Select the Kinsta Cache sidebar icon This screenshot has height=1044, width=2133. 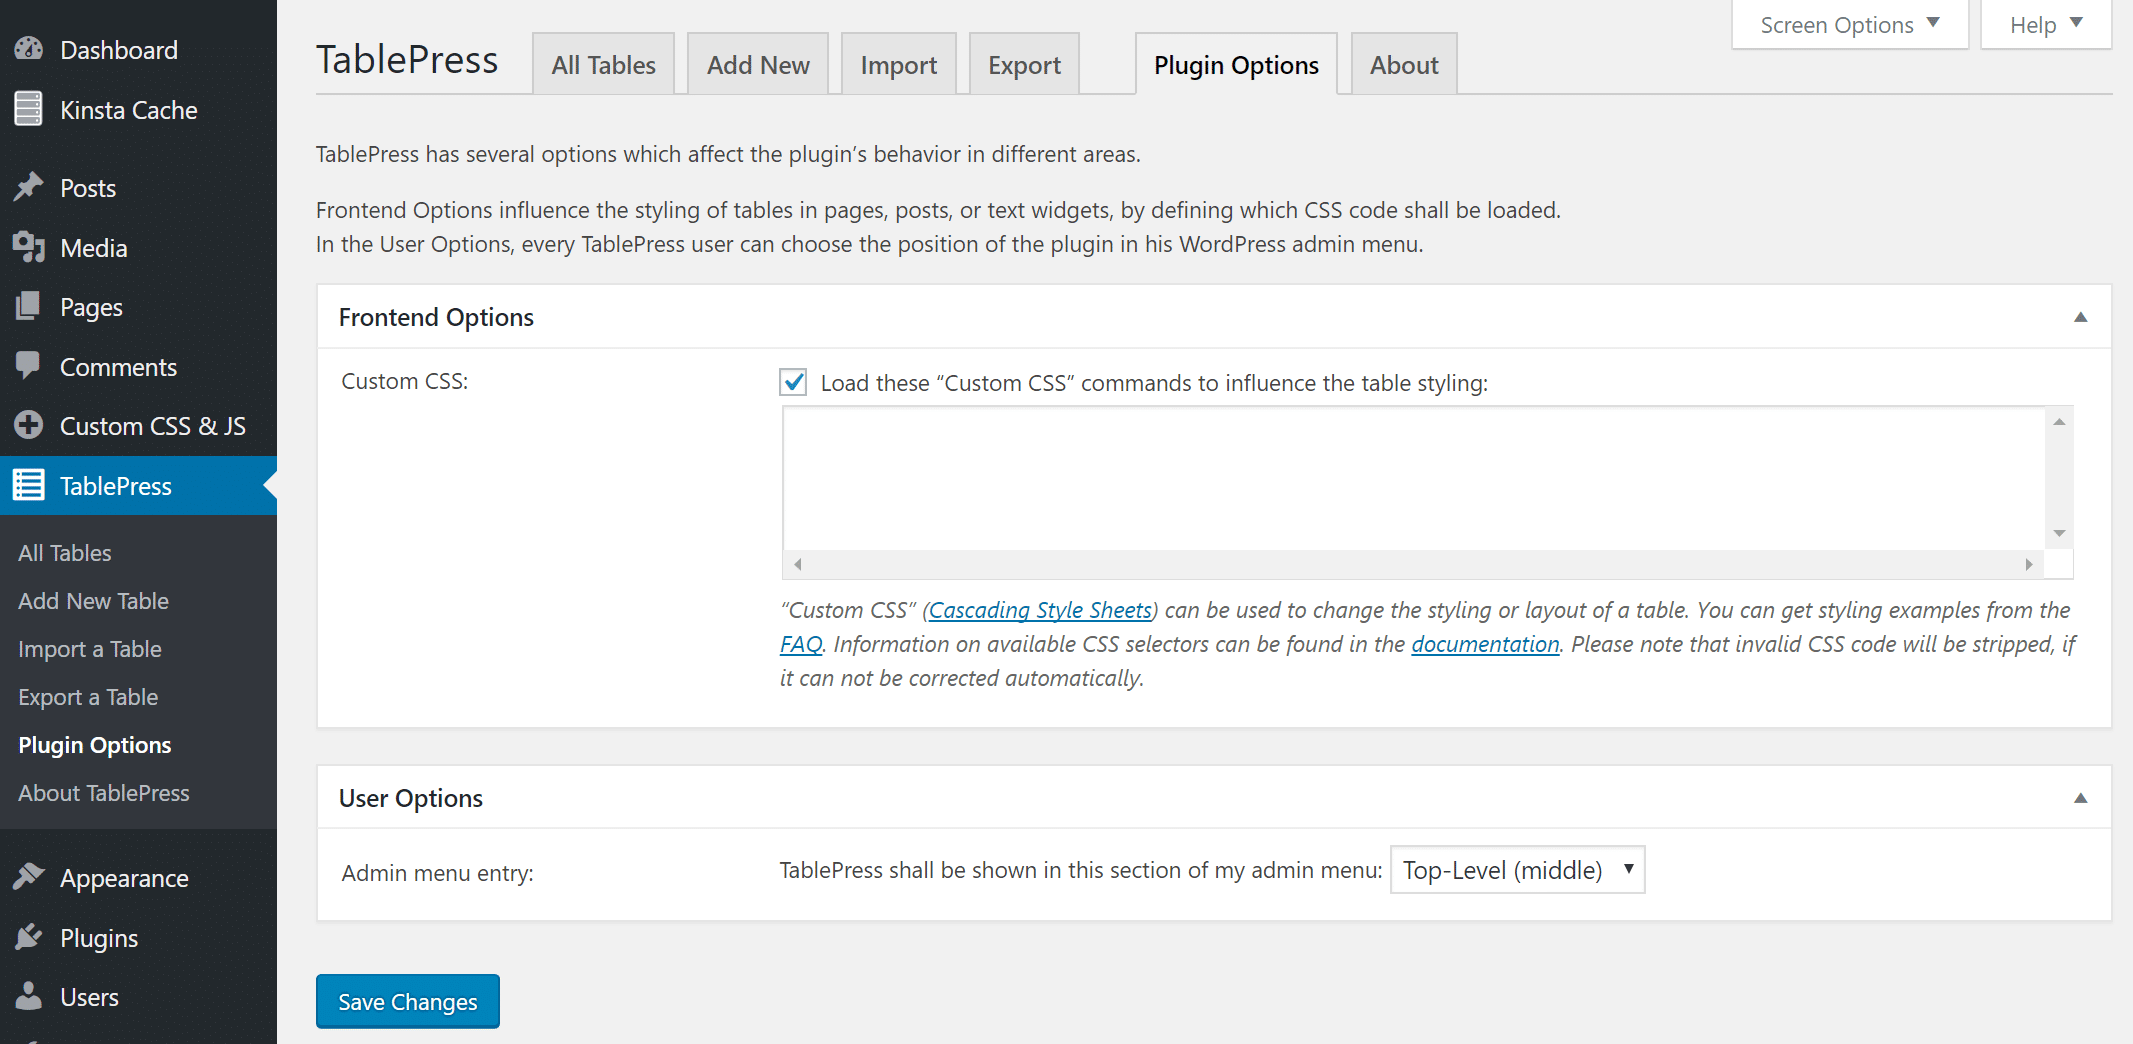(x=29, y=109)
